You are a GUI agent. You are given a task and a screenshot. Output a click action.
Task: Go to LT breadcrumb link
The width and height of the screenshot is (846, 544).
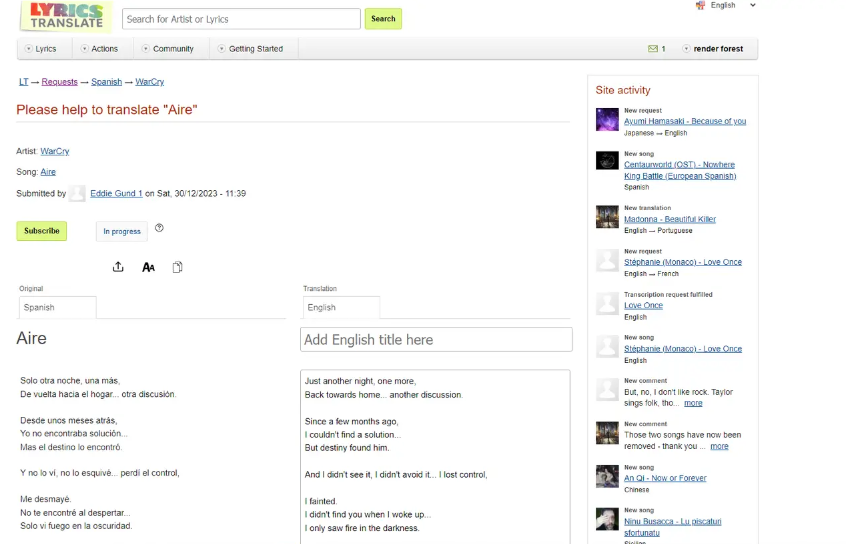coord(24,82)
